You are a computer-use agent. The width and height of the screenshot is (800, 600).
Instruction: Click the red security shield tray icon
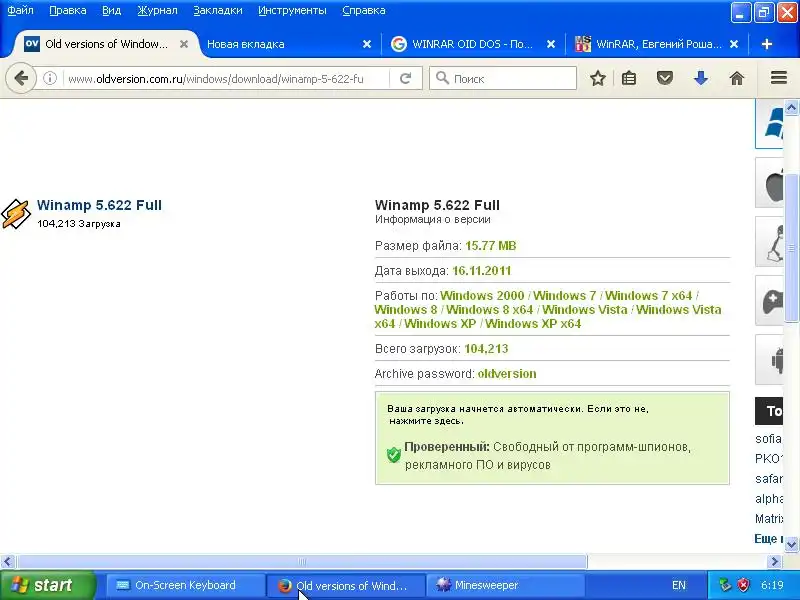(744, 585)
